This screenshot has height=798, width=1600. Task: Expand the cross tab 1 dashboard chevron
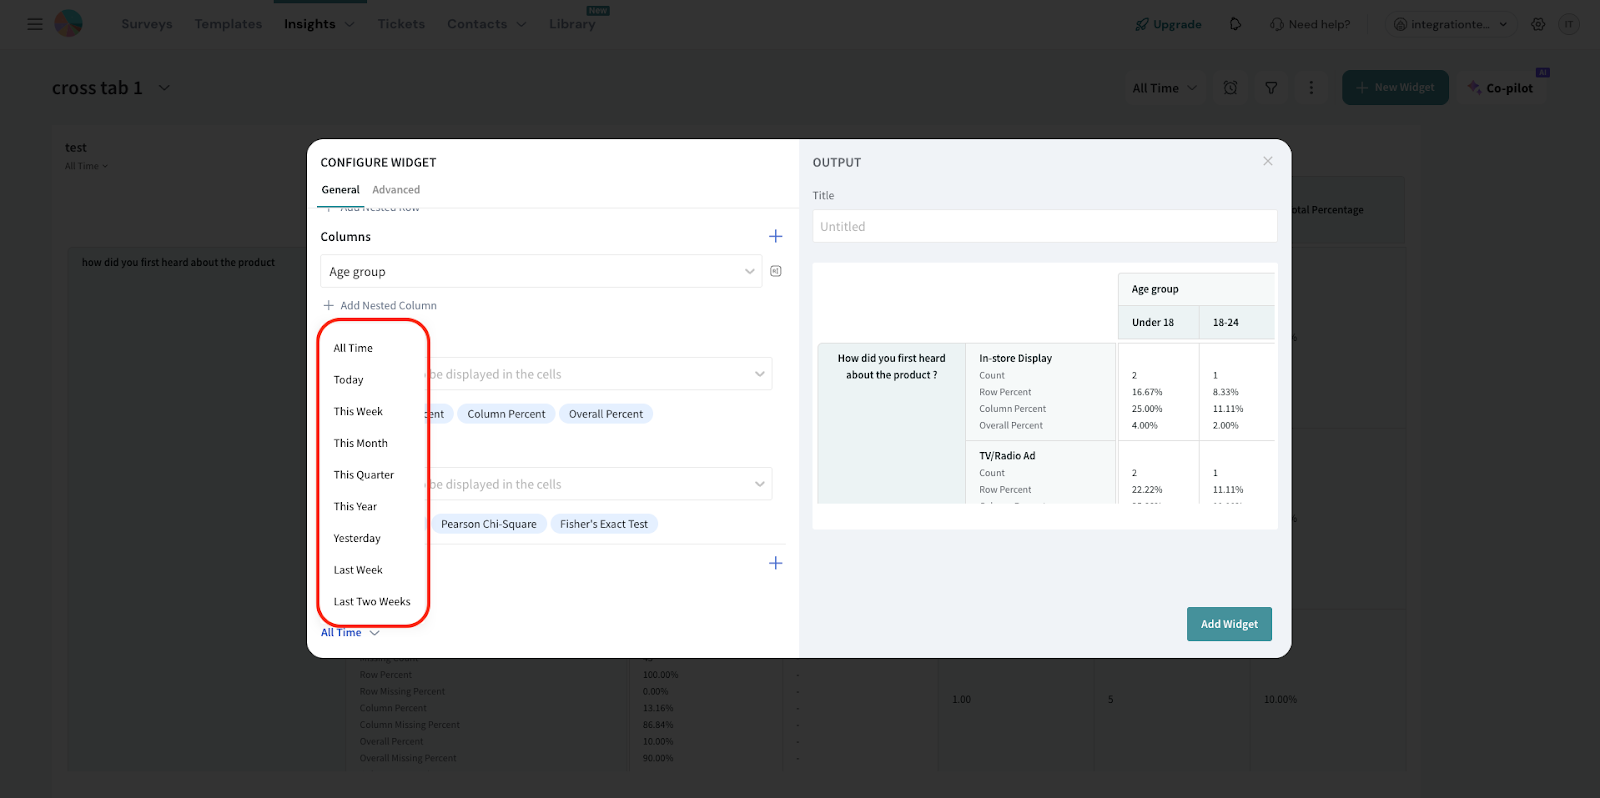pyautogui.click(x=165, y=88)
